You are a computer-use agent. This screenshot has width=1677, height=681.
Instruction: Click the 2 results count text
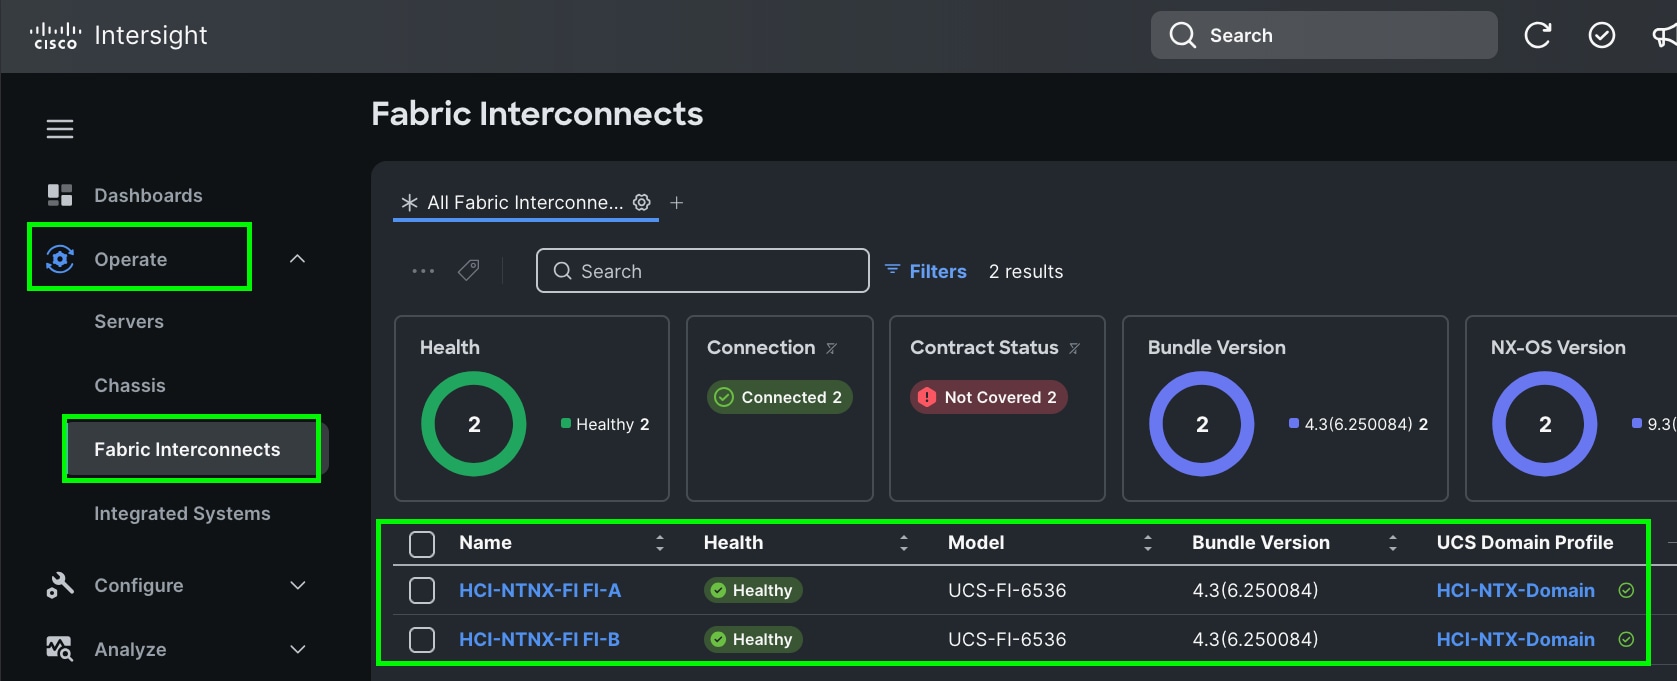click(x=1026, y=271)
